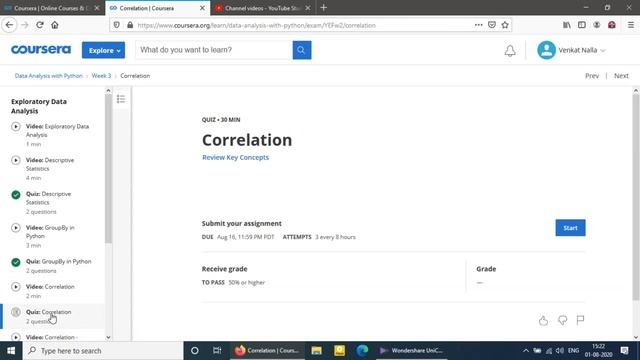Click the padlock site security icon
640x360 pixels.
click(130, 25)
